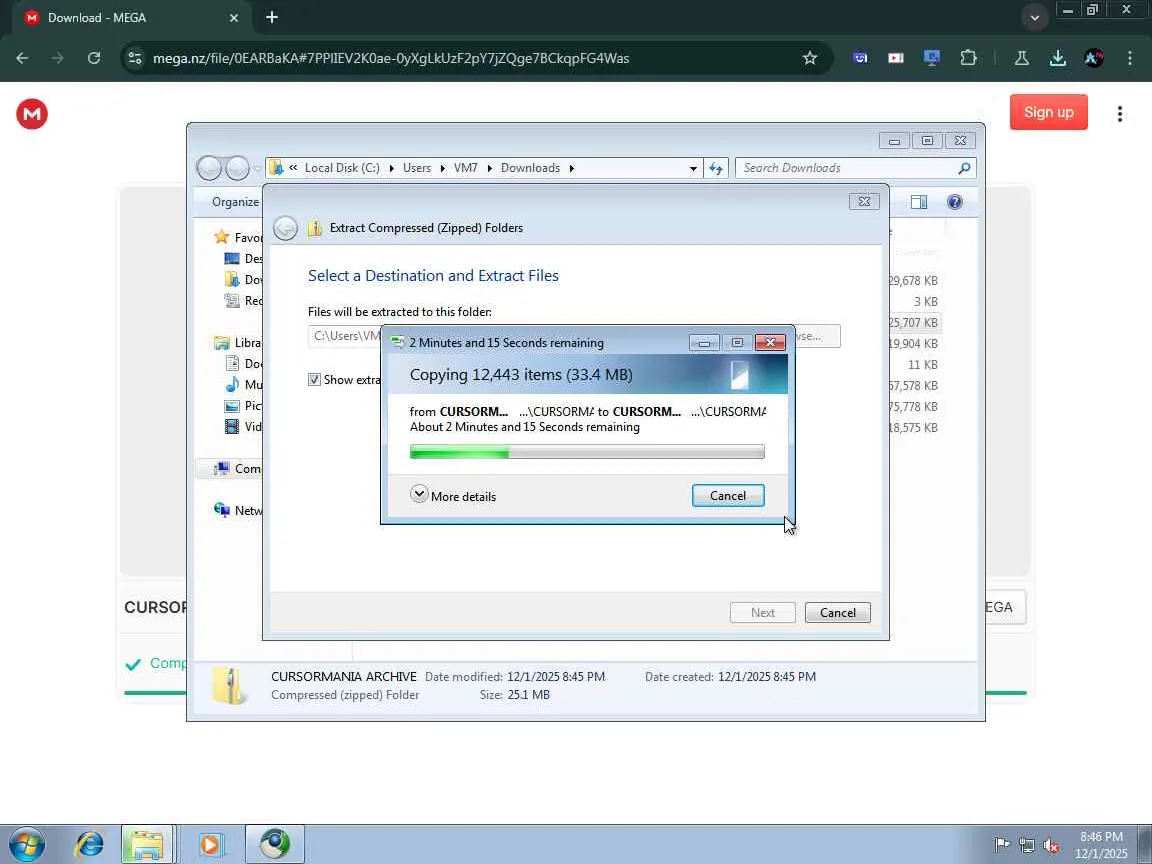The height and width of the screenshot is (864, 1152).
Task: Click the 57,578 KB file size entry
Action: (x=913, y=386)
